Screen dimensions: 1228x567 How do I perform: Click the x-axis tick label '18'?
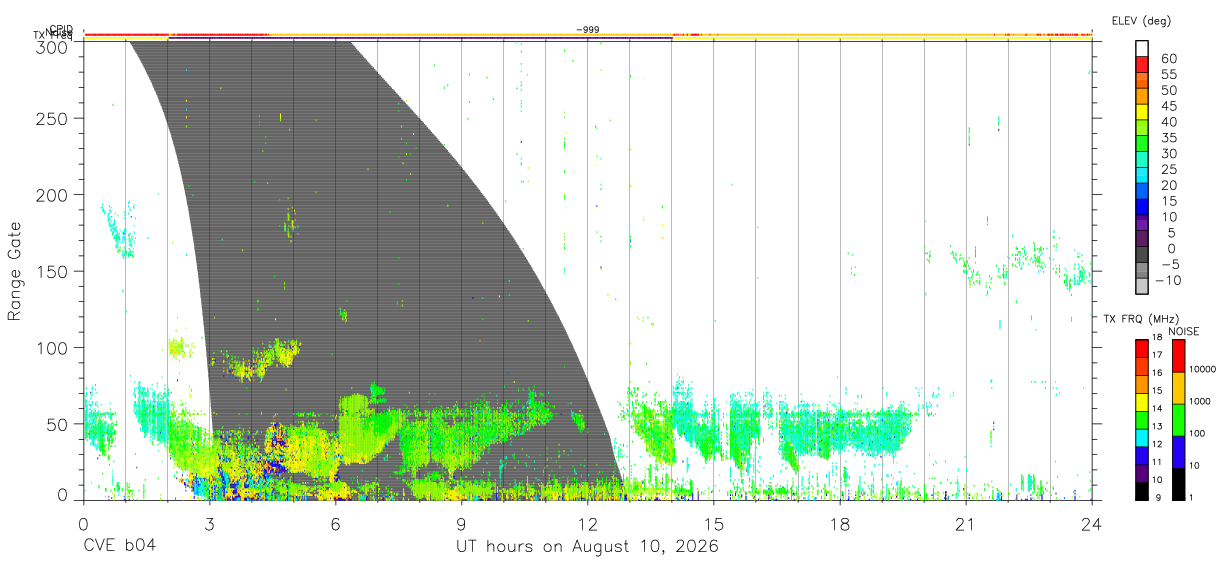840,524
